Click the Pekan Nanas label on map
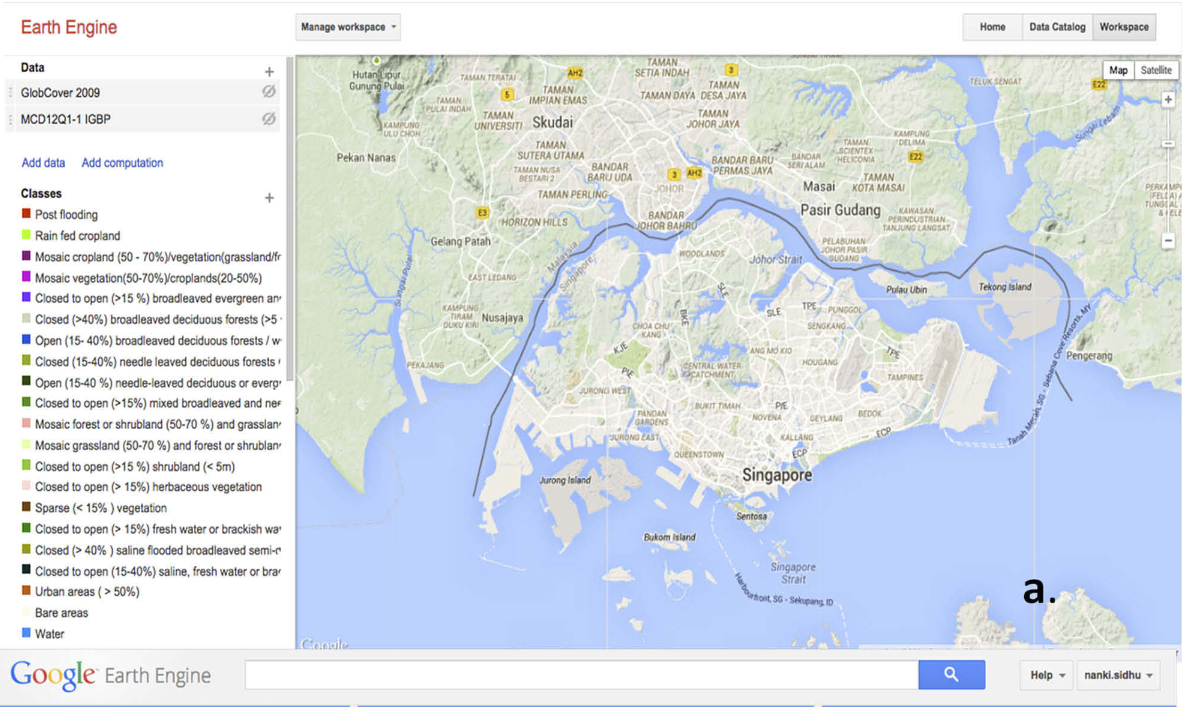The image size is (1184, 707). coord(366,158)
